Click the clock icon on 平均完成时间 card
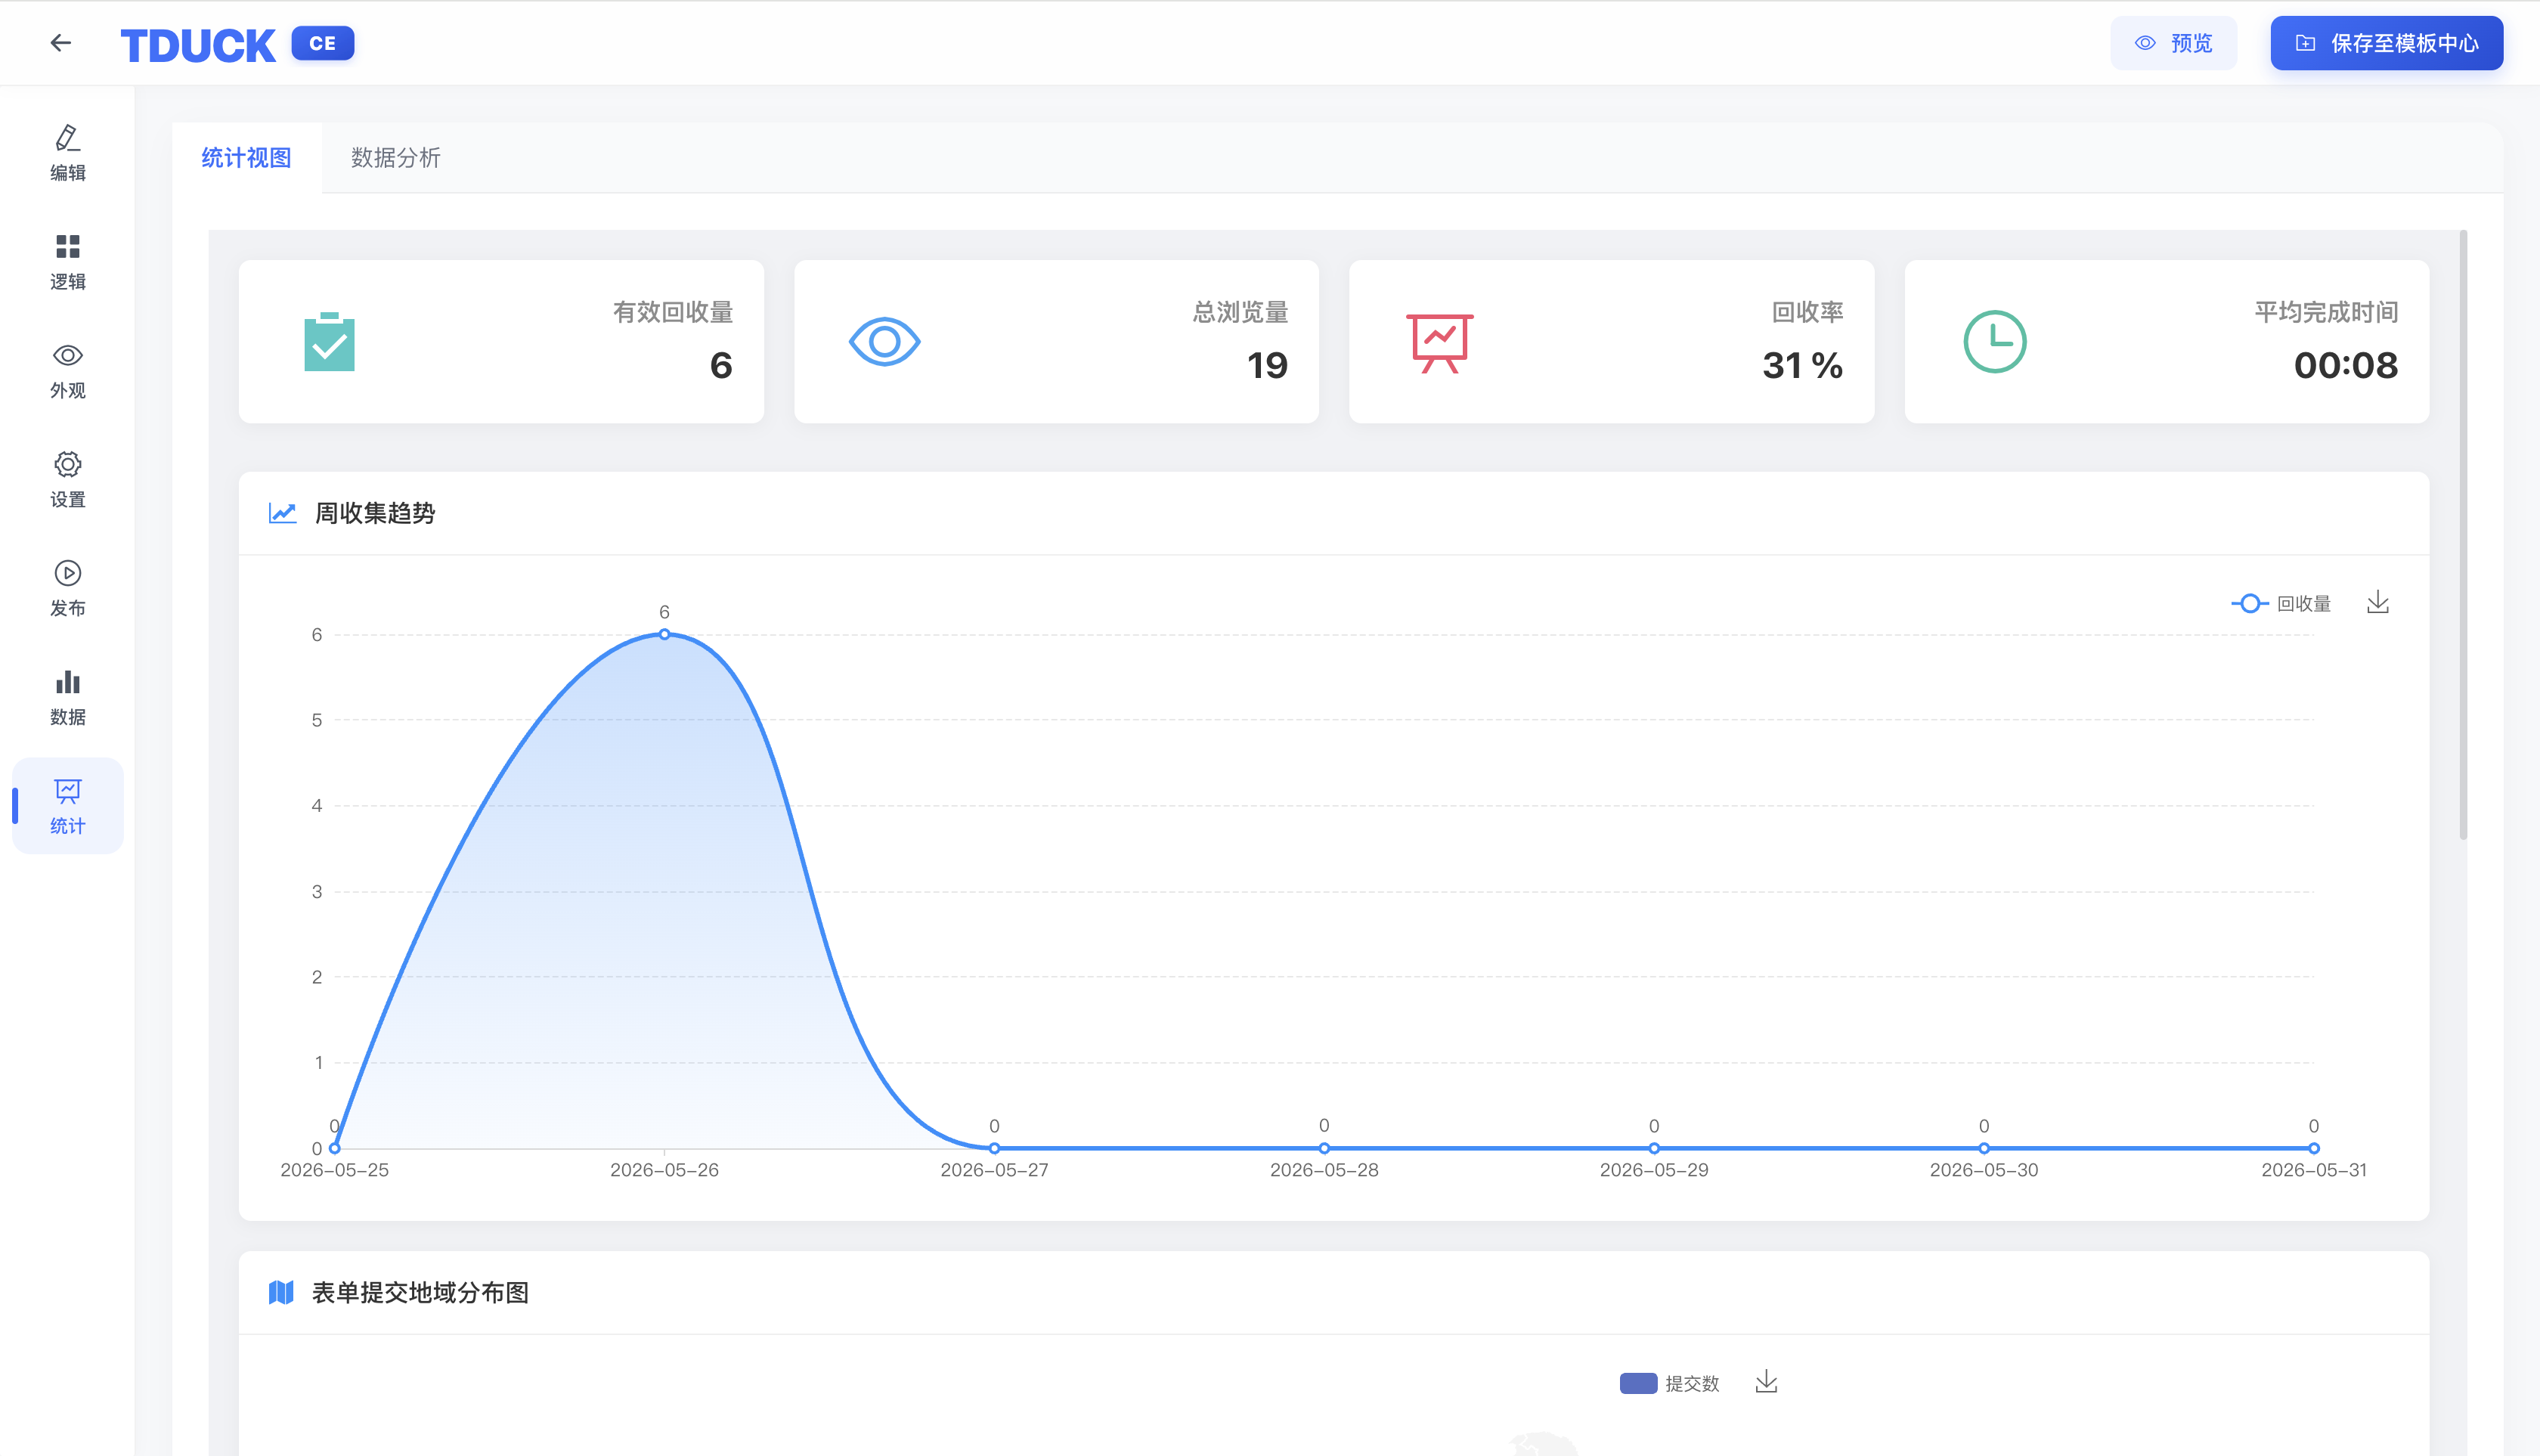This screenshot has width=2540, height=1456. [1995, 342]
